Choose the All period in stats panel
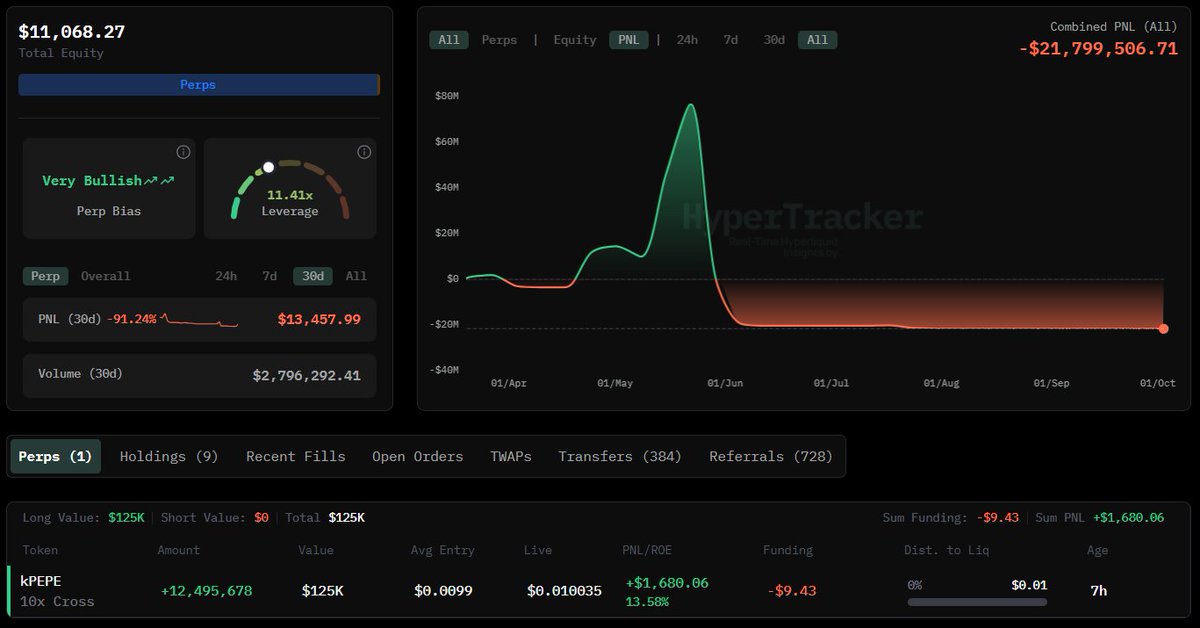Viewport: 1200px width, 628px height. 356,276
